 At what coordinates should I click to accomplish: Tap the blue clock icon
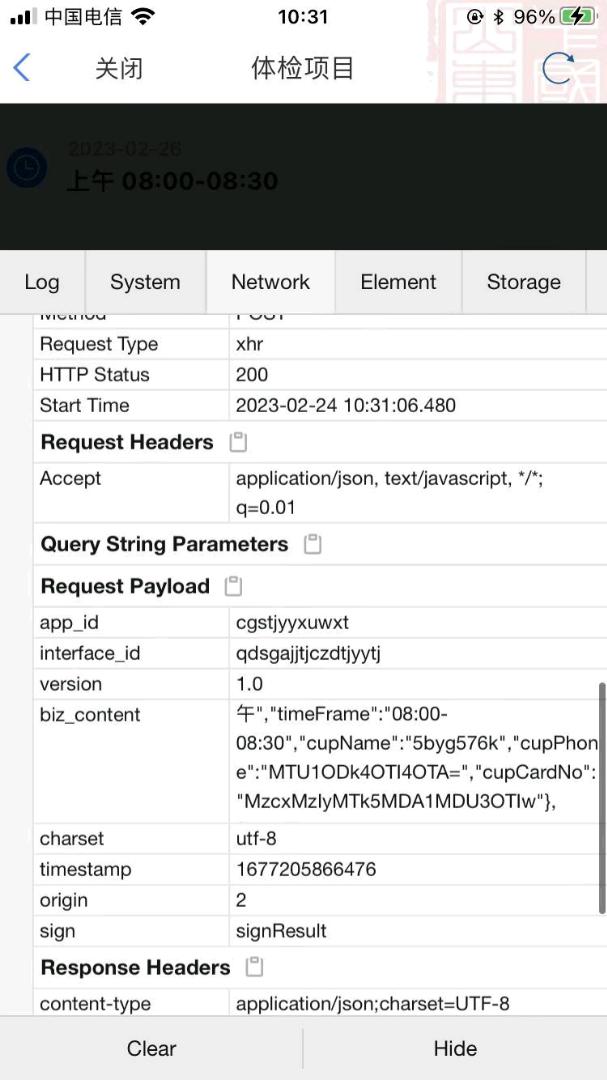coord(27,167)
